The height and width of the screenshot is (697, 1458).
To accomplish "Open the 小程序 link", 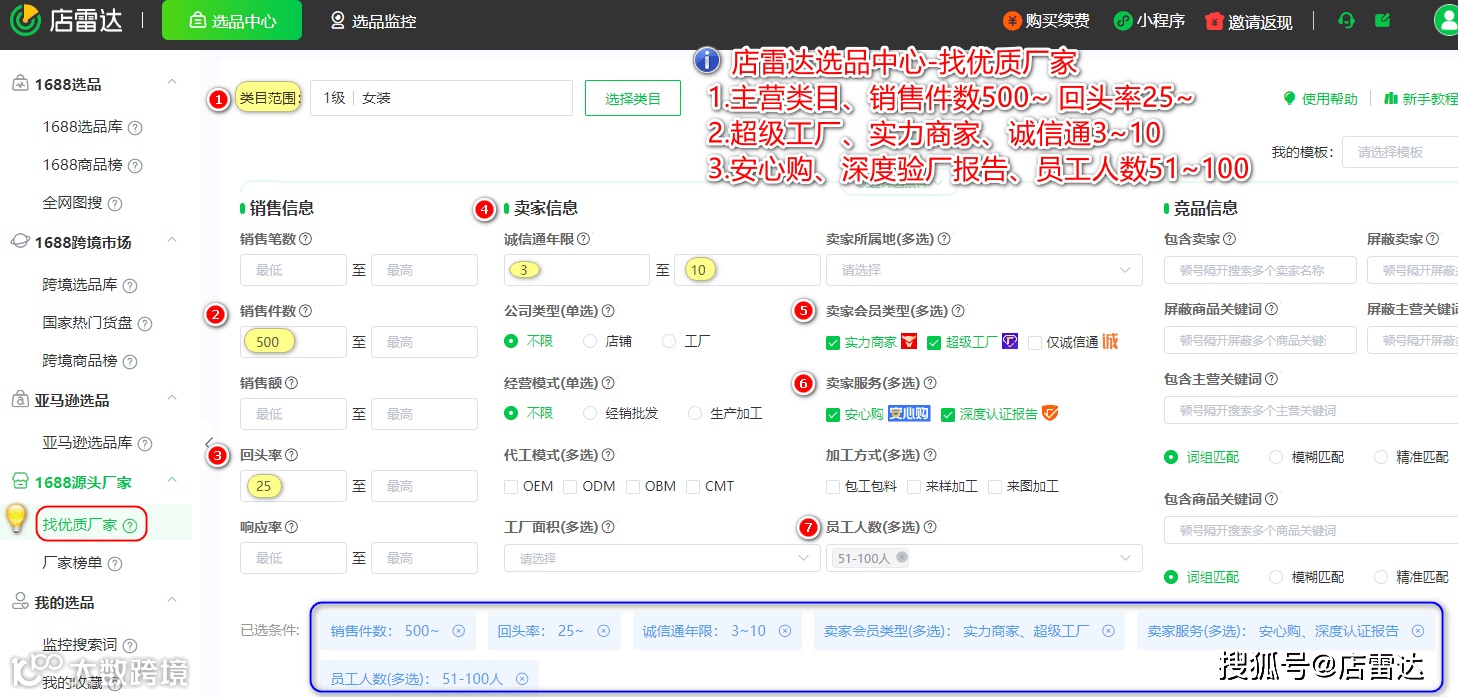I will click(1150, 20).
